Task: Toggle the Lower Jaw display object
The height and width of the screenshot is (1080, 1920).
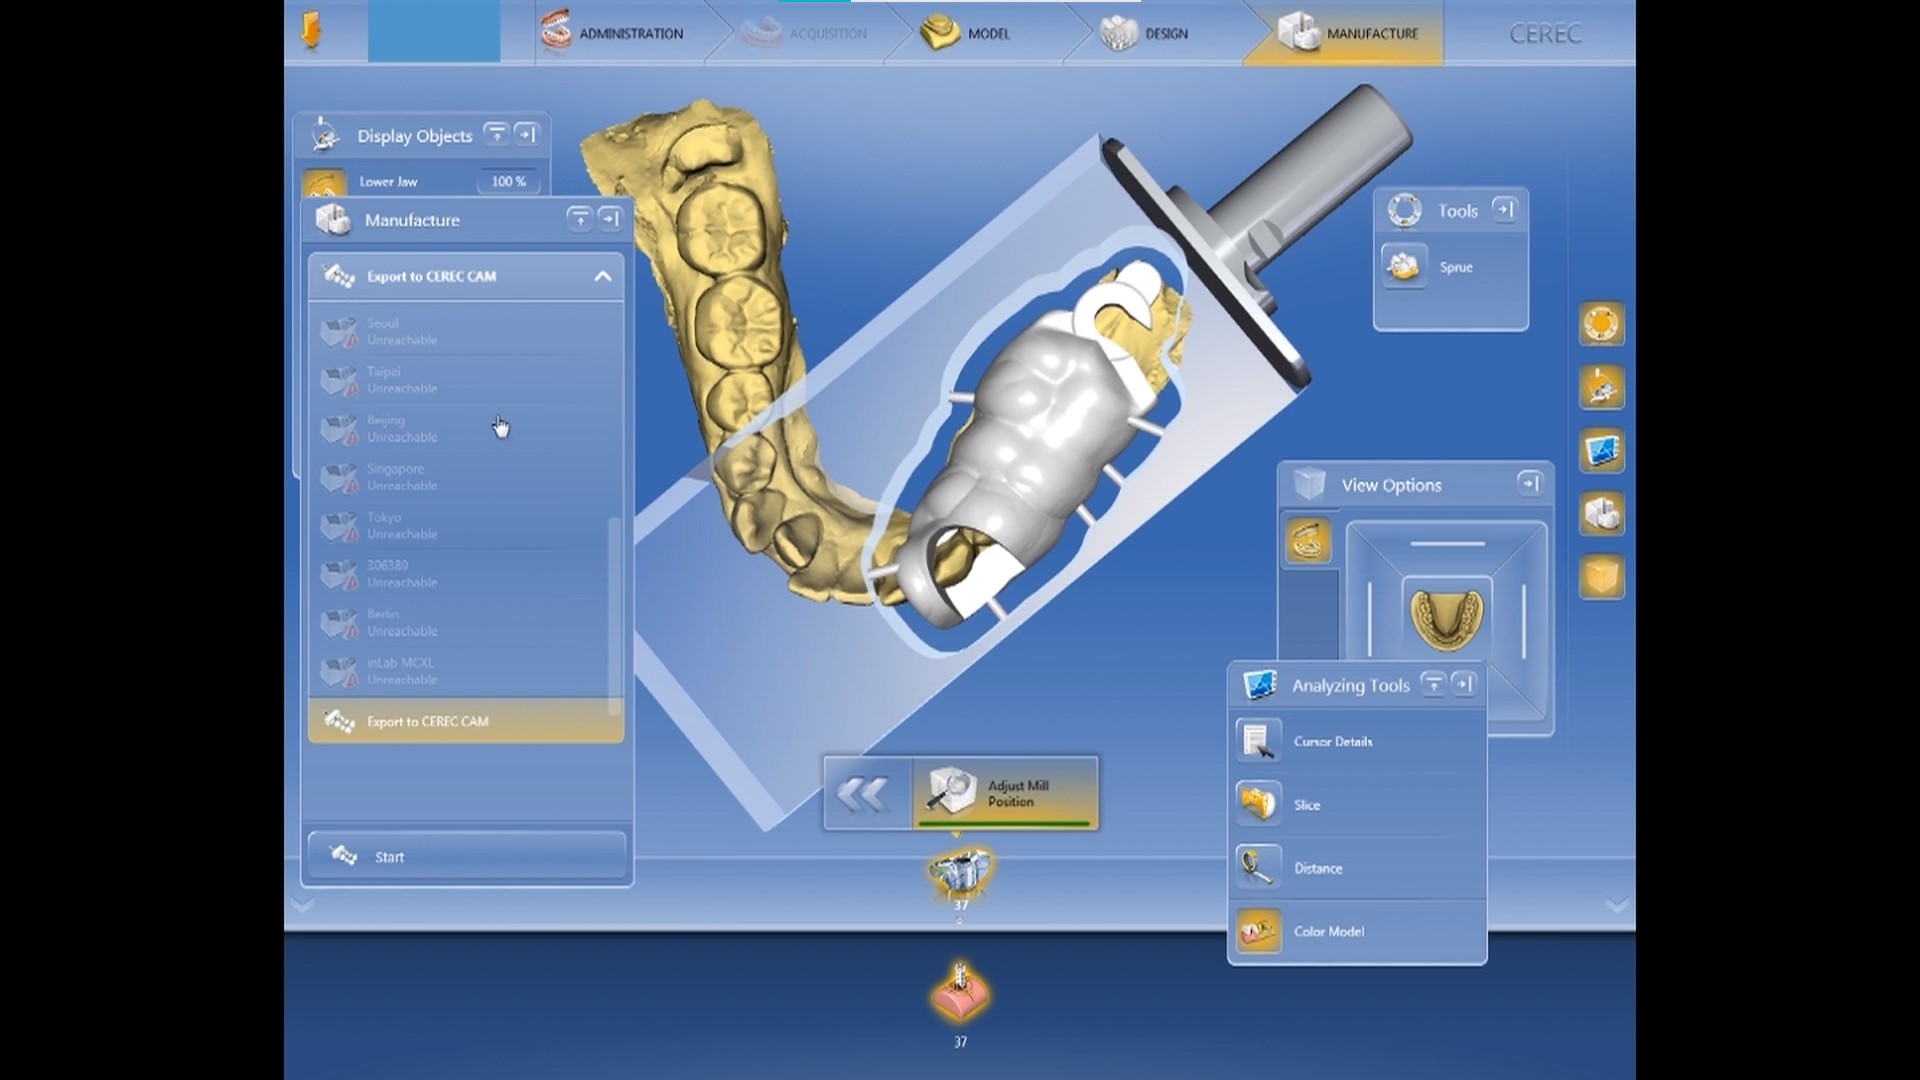Action: [323, 184]
